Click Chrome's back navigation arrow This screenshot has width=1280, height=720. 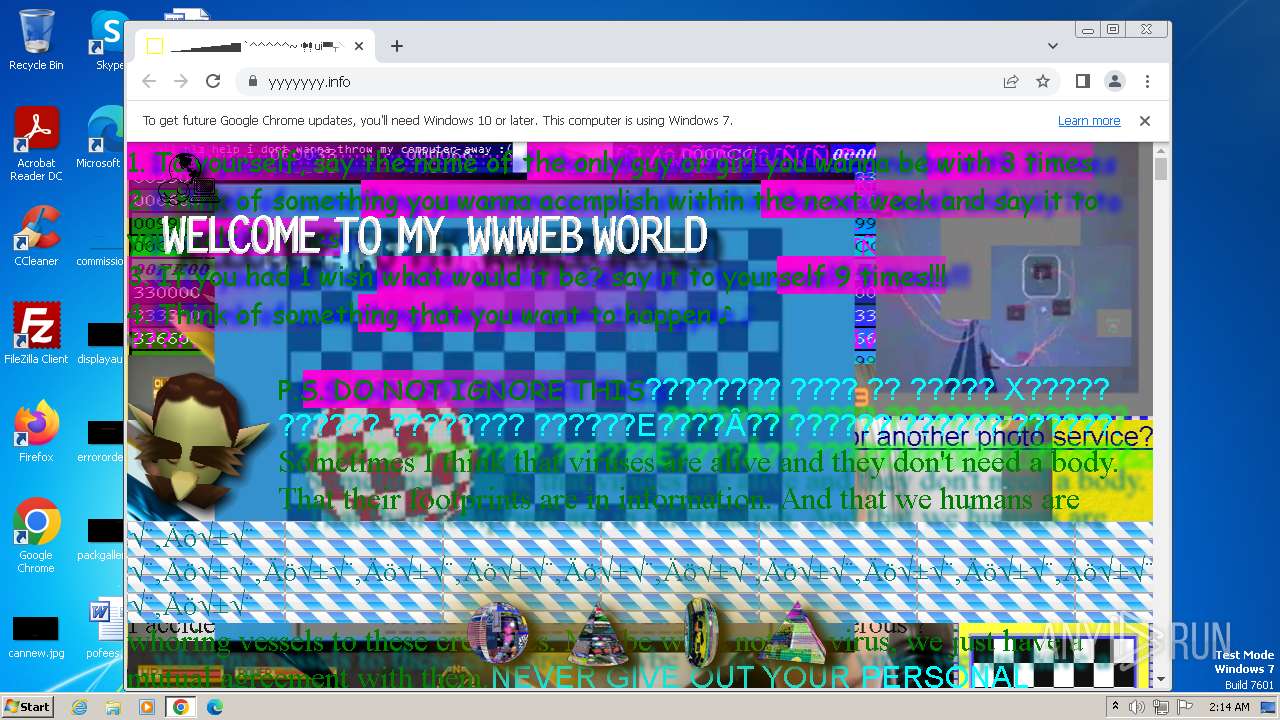(x=149, y=81)
